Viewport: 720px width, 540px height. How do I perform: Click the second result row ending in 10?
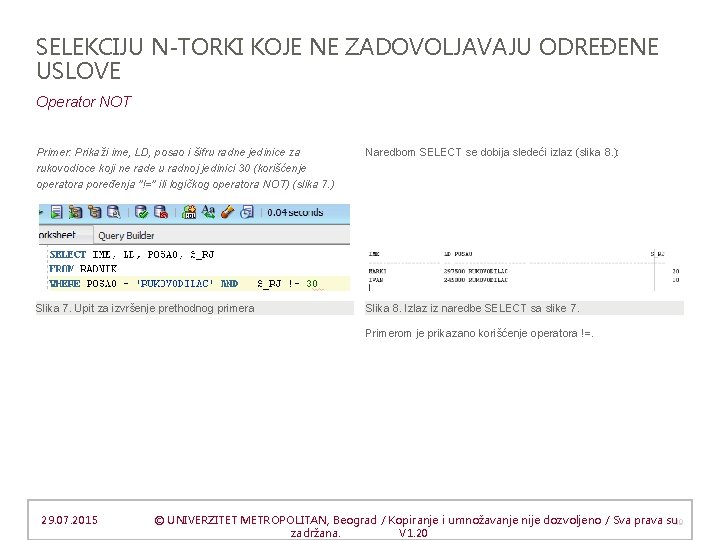coord(524,280)
